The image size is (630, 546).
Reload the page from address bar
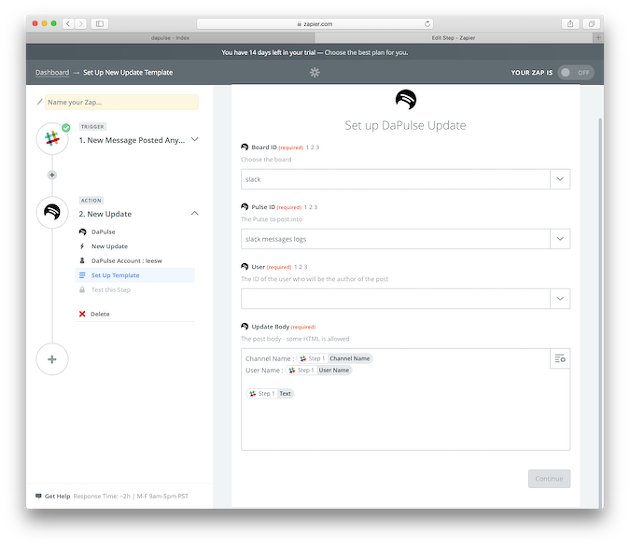[x=427, y=24]
